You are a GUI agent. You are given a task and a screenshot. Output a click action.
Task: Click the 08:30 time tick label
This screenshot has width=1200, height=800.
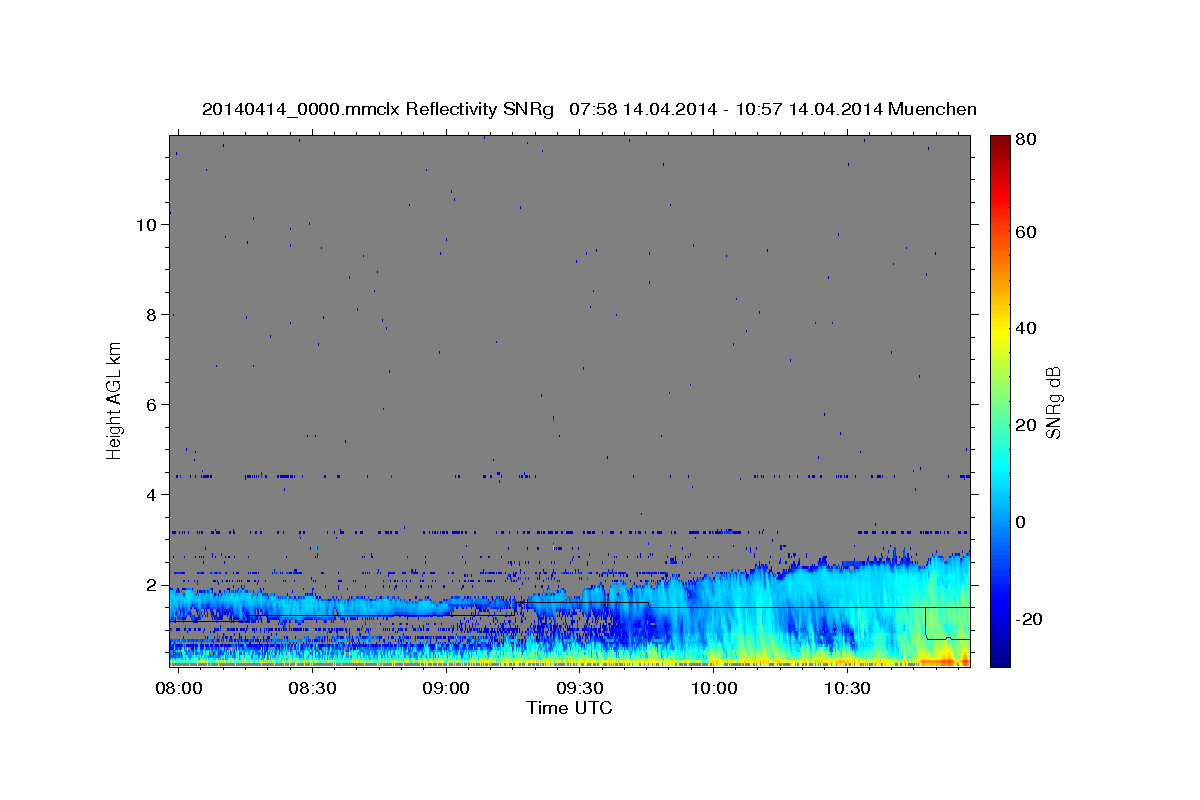[x=311, y=689]
